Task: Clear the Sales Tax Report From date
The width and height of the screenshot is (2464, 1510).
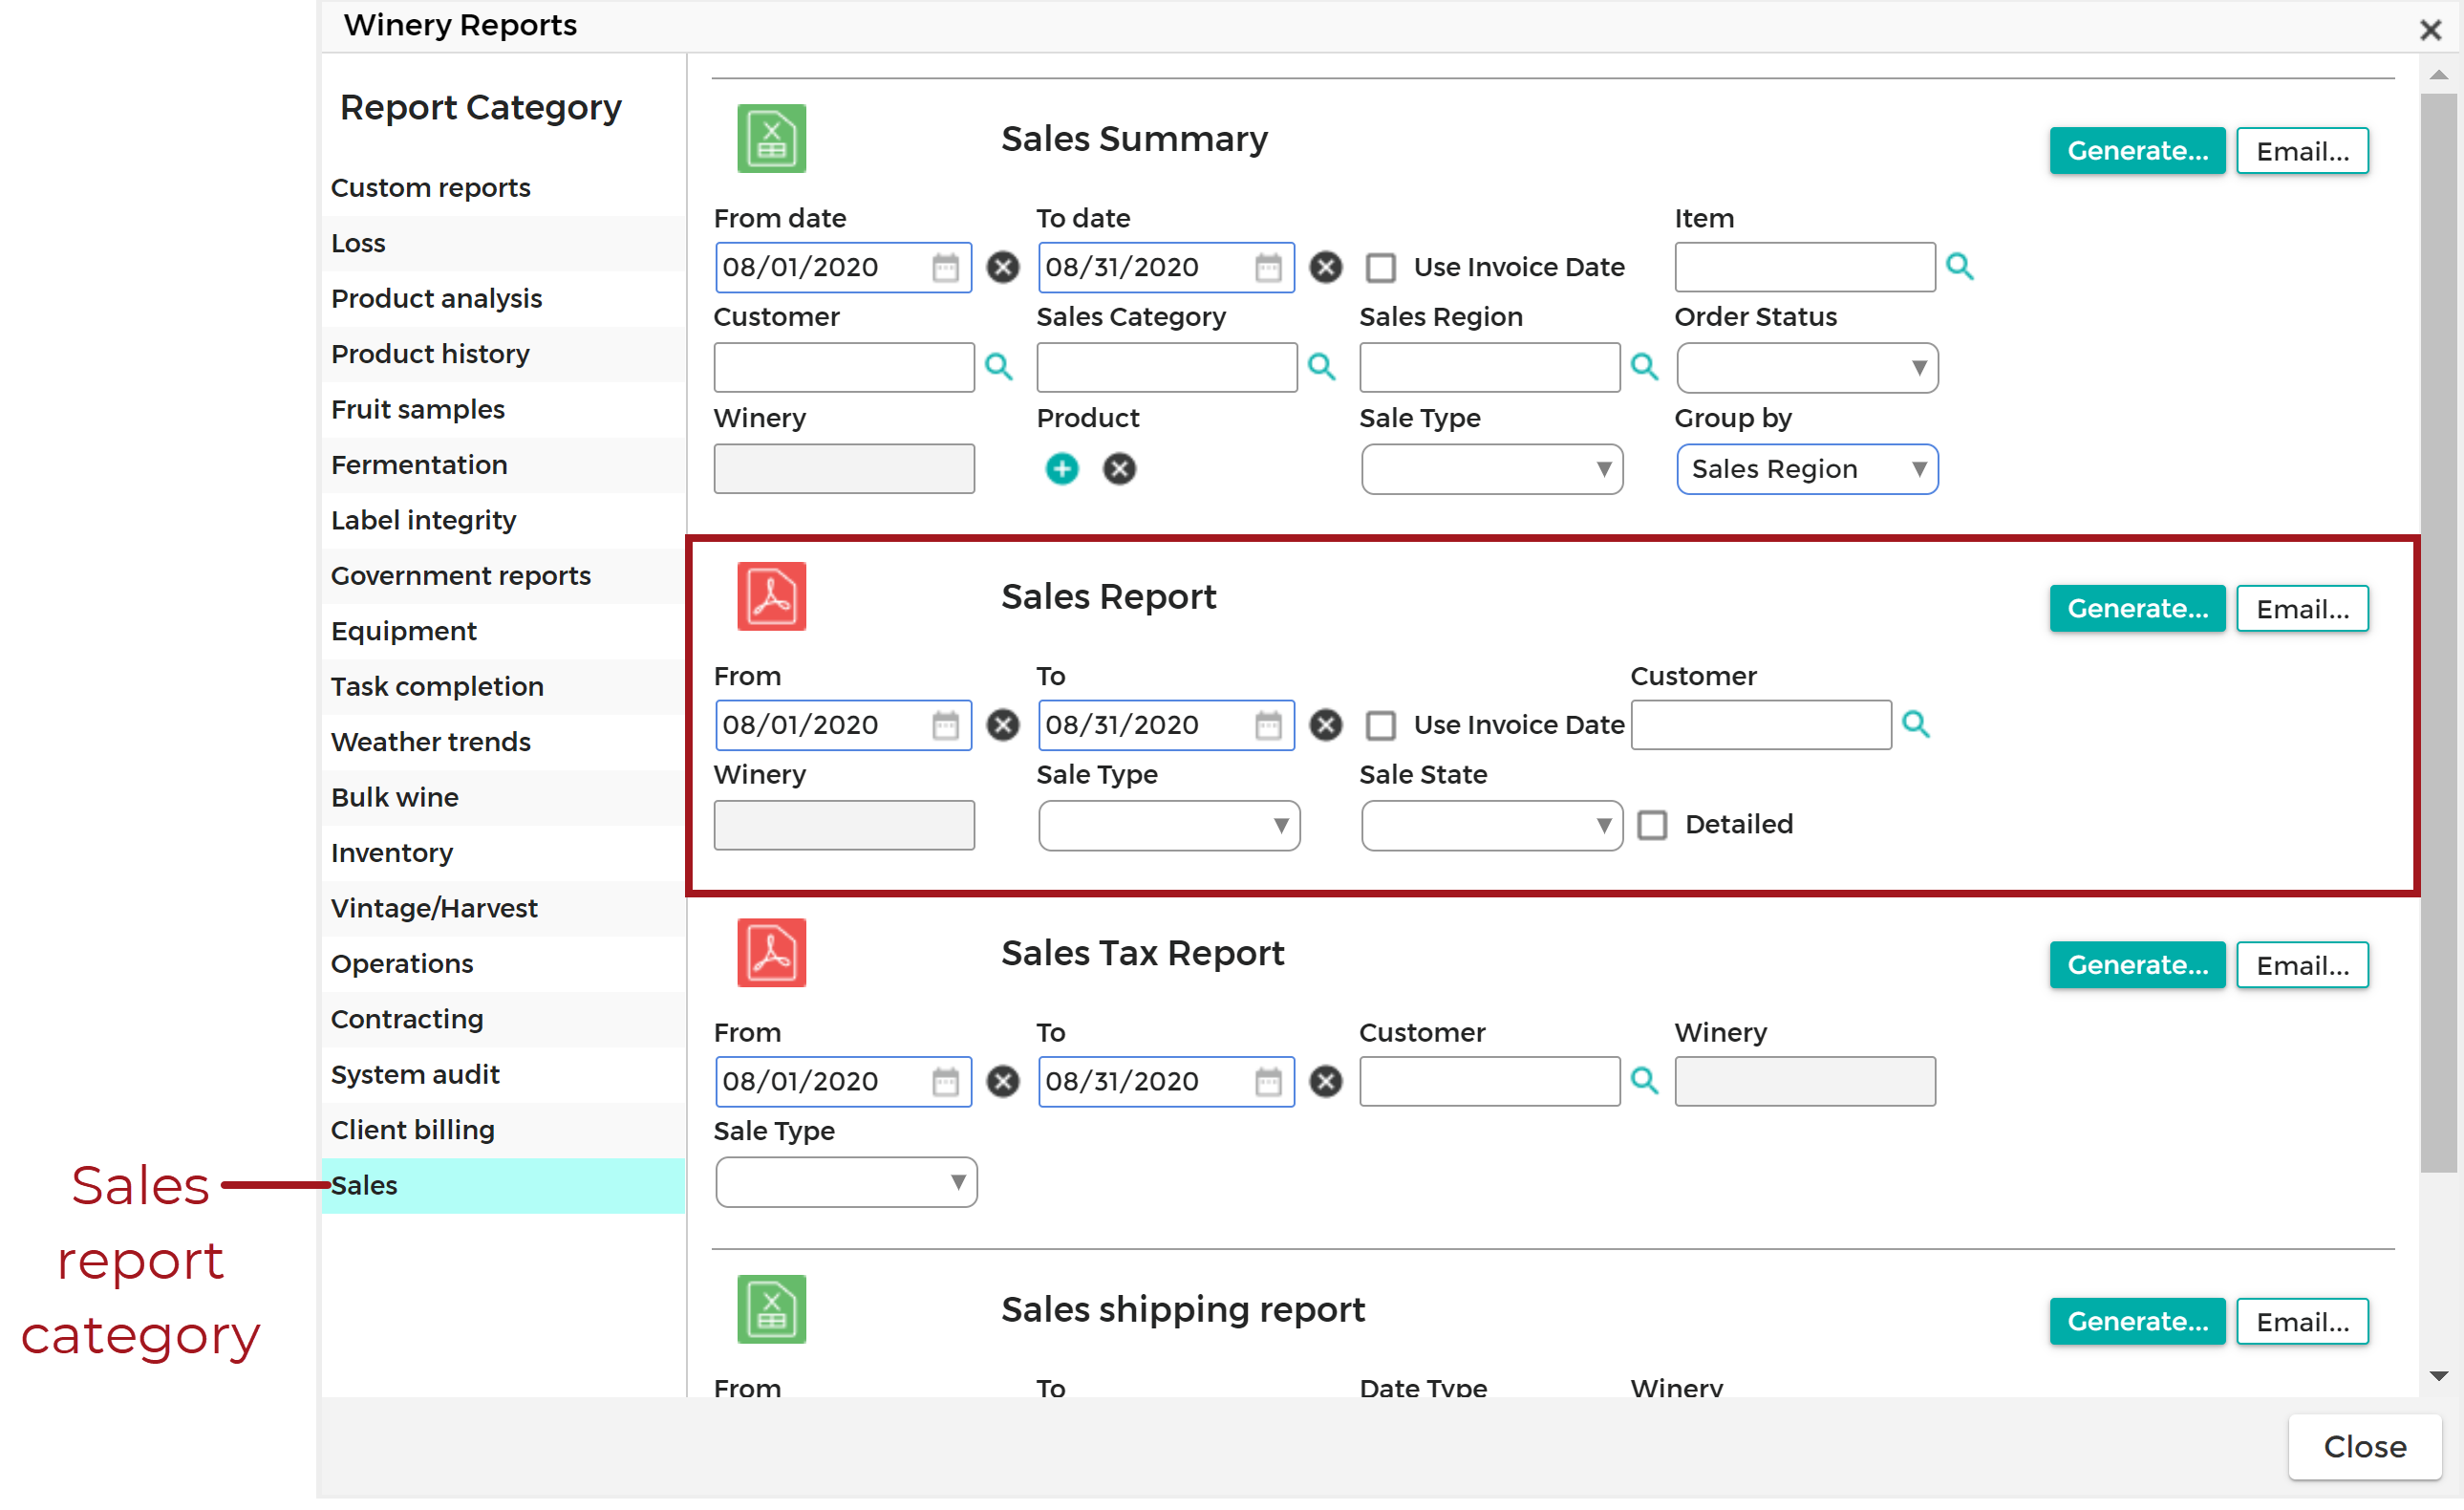Action: [x=1002, y=1081]
